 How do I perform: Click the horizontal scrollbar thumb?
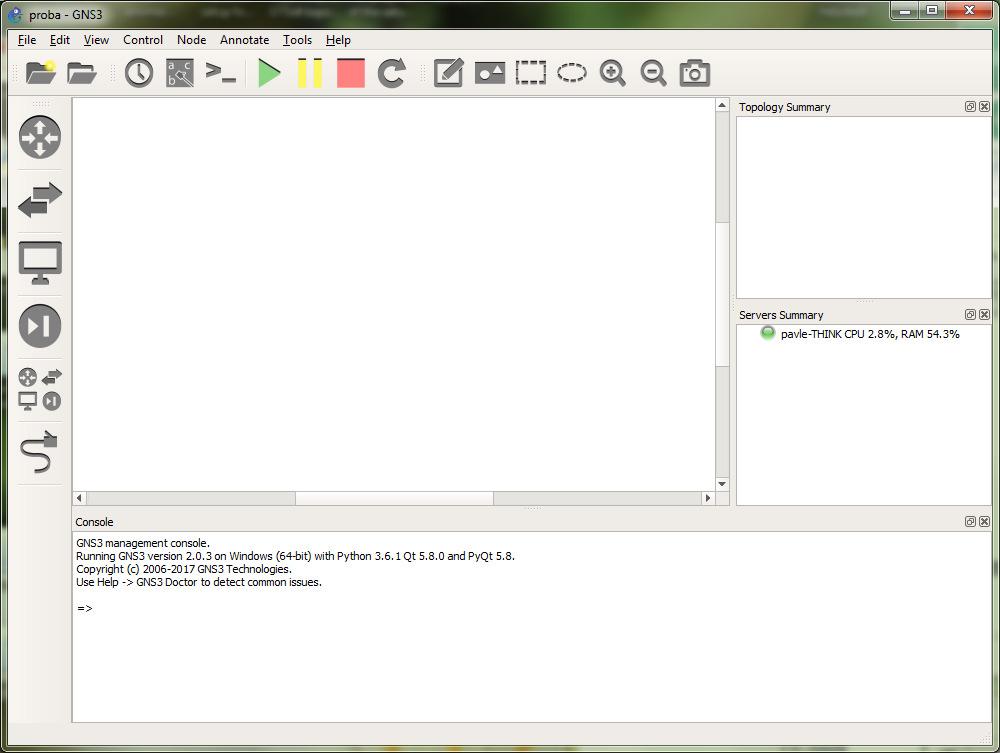(x=394, y=498)
